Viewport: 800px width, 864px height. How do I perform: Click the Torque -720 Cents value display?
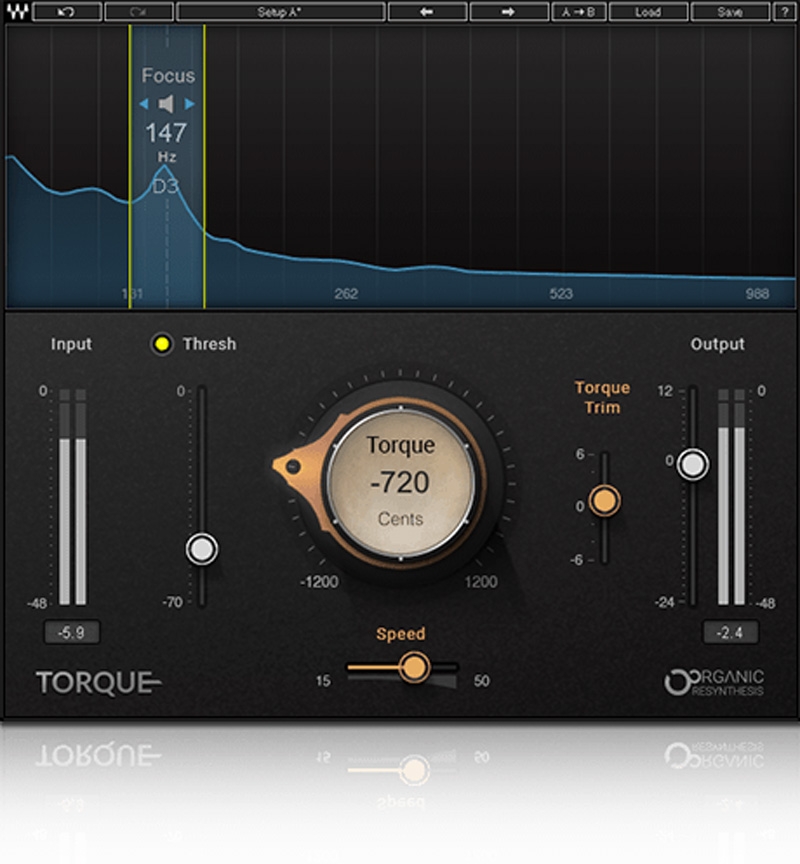pyautogui.click(x=400, y=482)
